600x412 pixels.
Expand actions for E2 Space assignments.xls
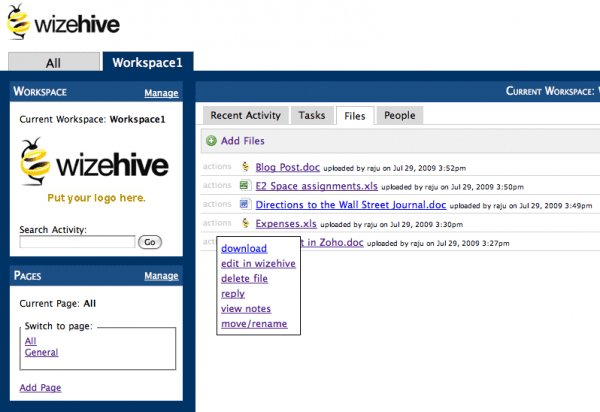coord(217,186)
